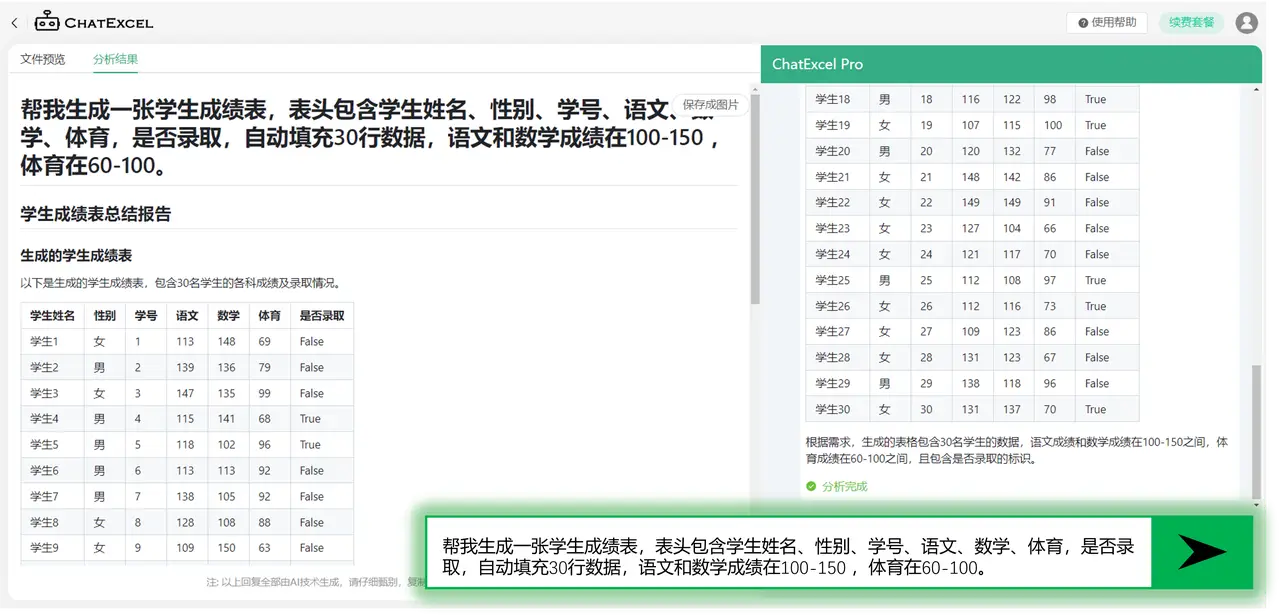
Task: Click the 语文 column header
Action: click(187, 316)
